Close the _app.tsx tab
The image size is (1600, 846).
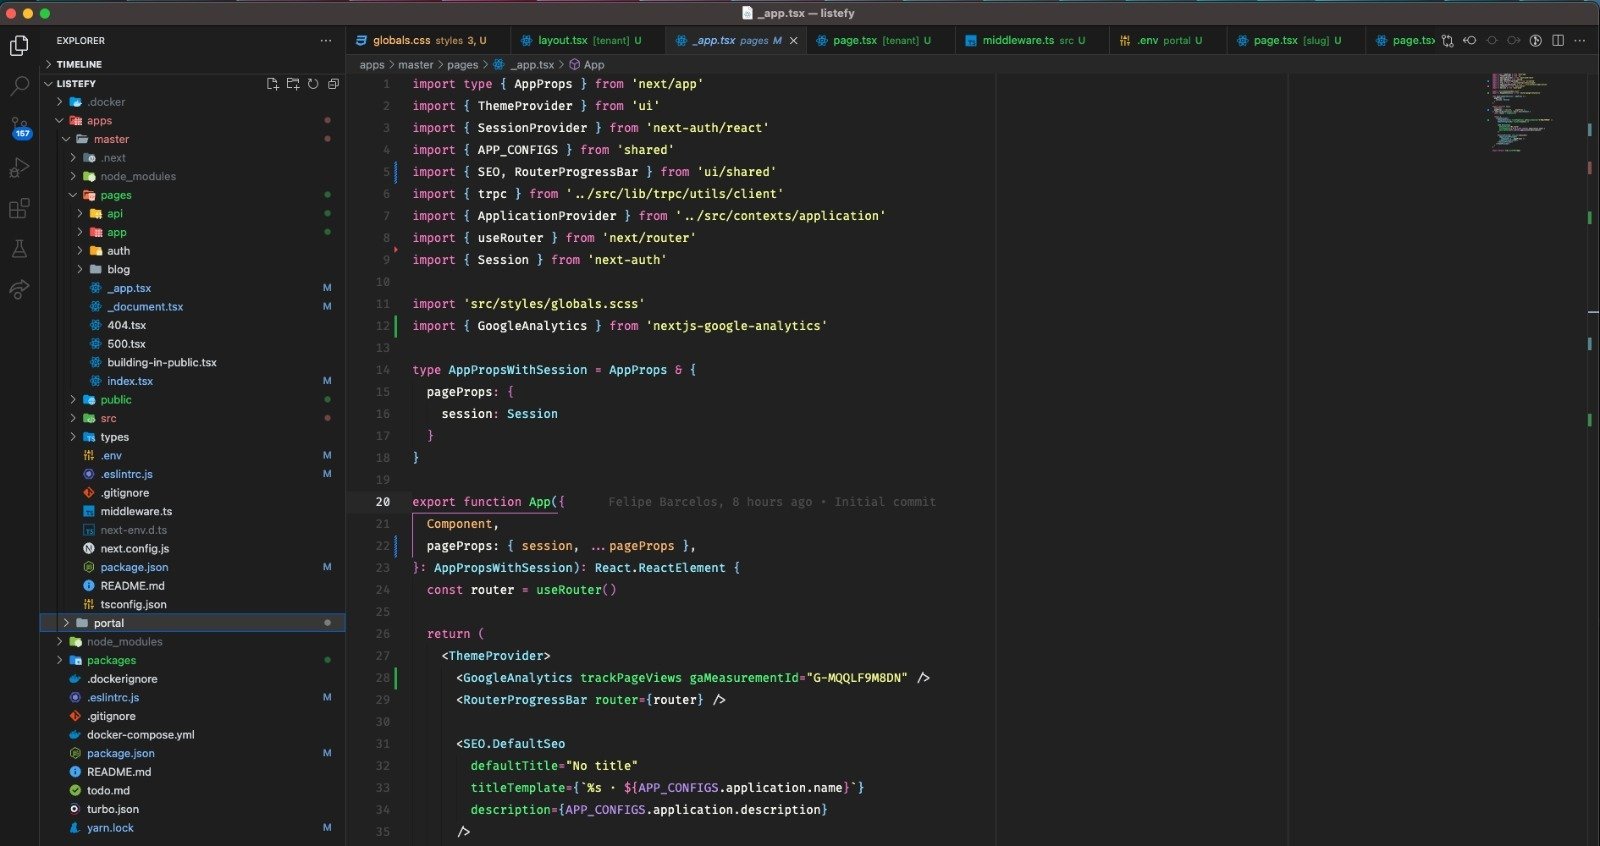click(794, 41)
